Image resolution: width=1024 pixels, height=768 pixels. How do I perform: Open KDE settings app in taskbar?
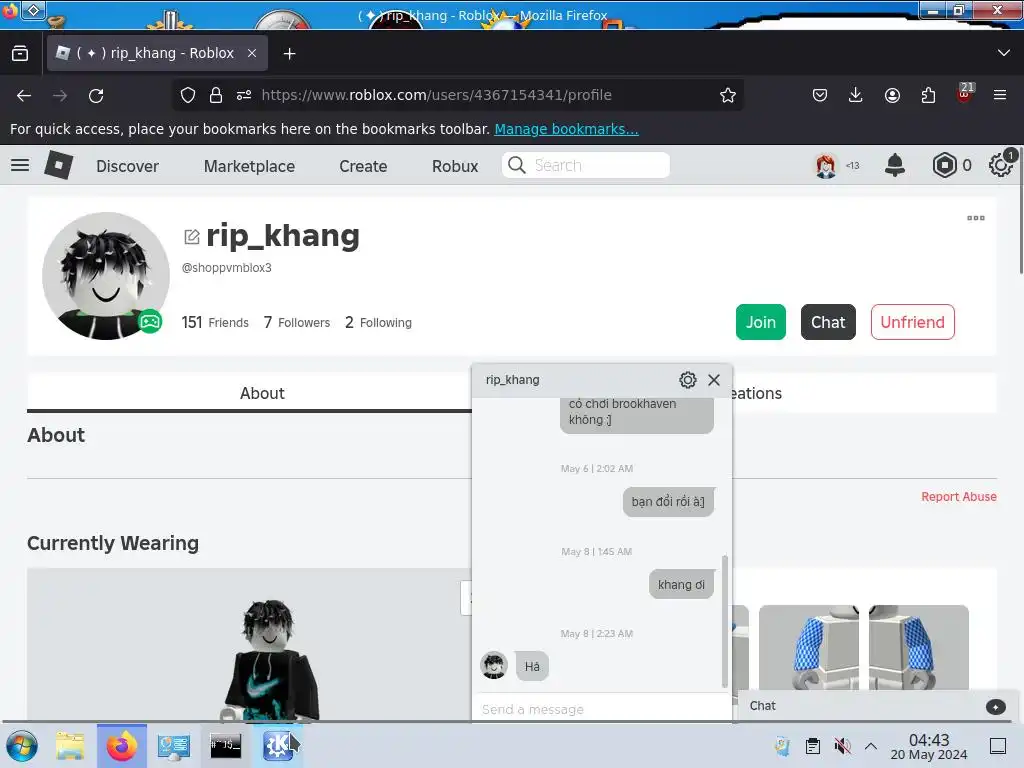[278, 746]
